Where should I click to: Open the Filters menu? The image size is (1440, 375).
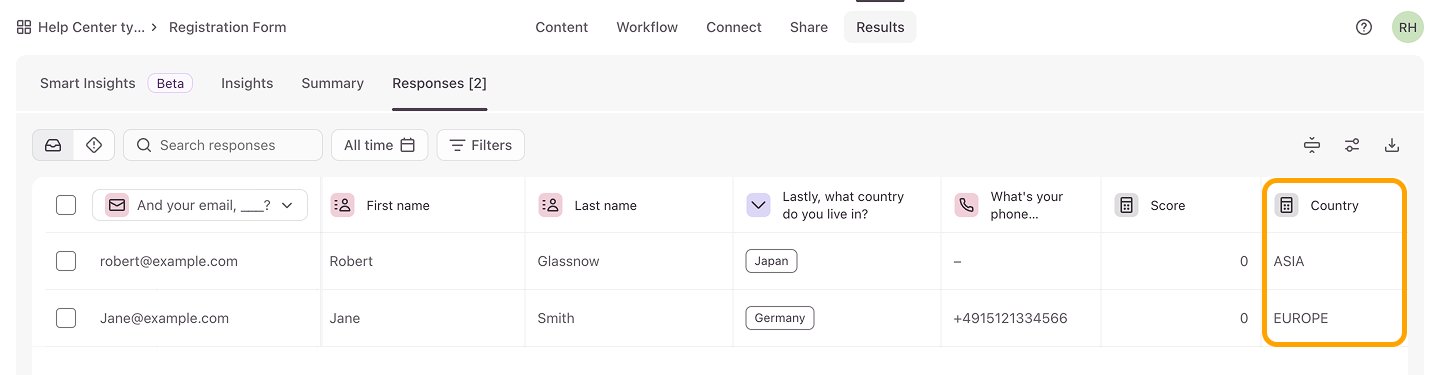481,145
